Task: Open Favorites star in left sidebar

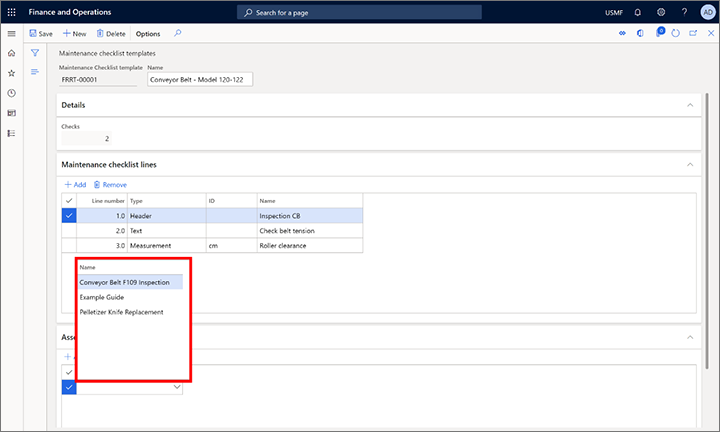Action: (11, 73)
